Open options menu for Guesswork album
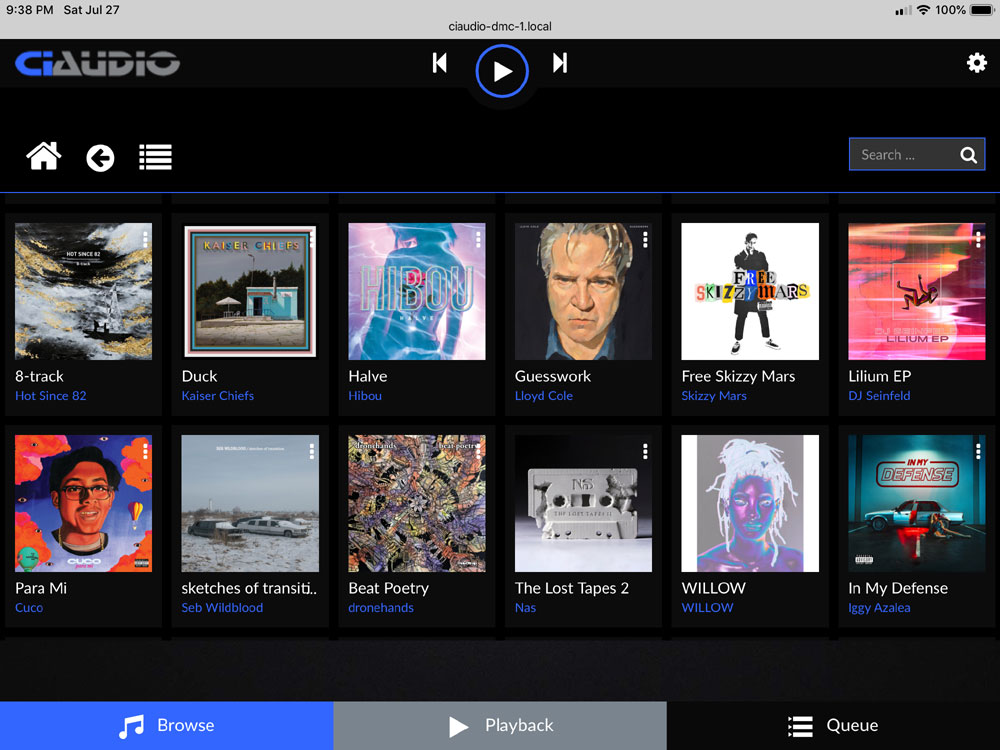The height and width of the screenshot is (750, 1000). click(x=645, y=239)
